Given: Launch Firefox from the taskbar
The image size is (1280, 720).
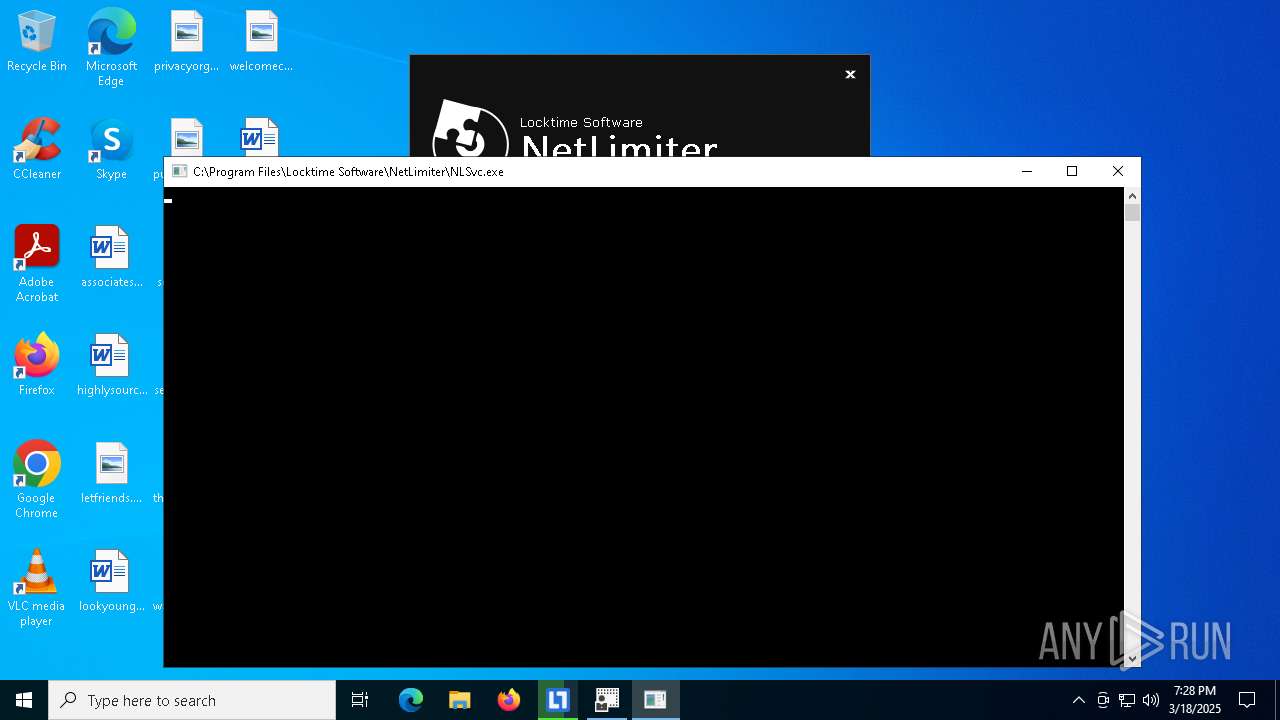Looking at the screenshot, I should coord(509,700).
